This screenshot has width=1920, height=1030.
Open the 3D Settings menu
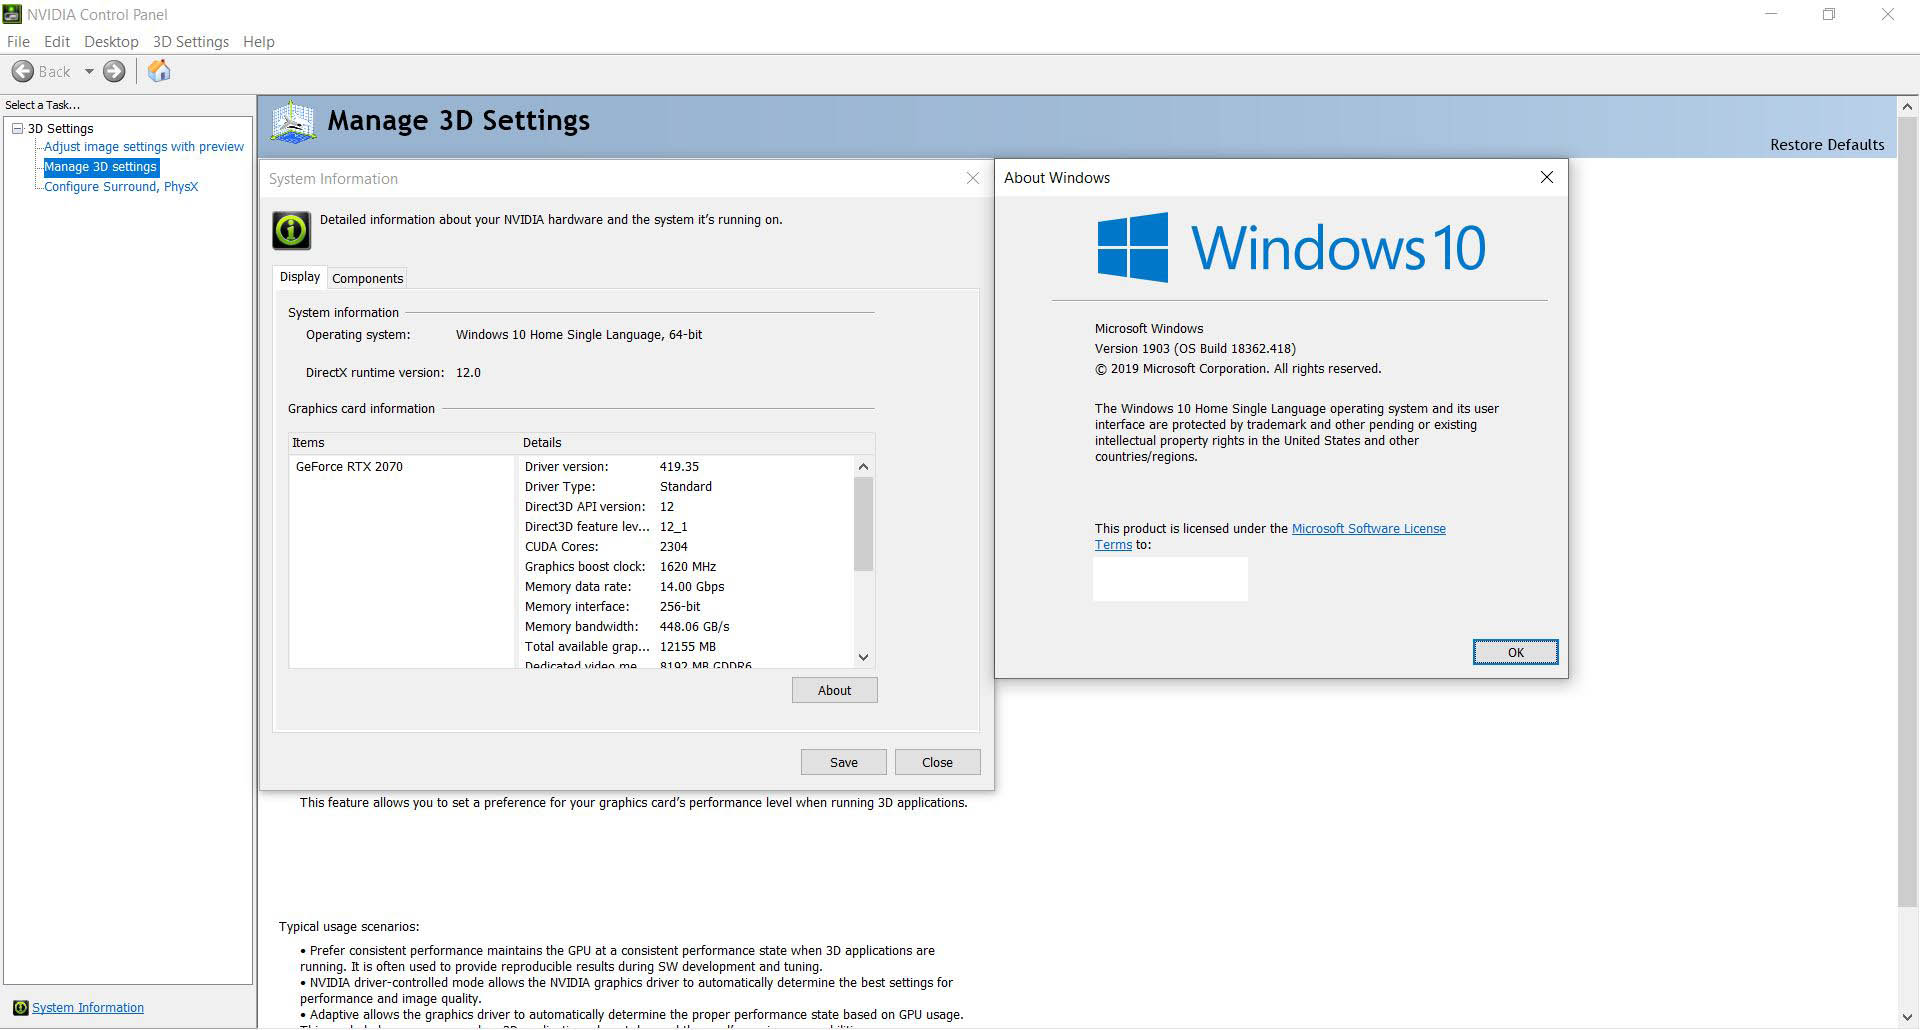pyautogui.click(x=190, y=42)
